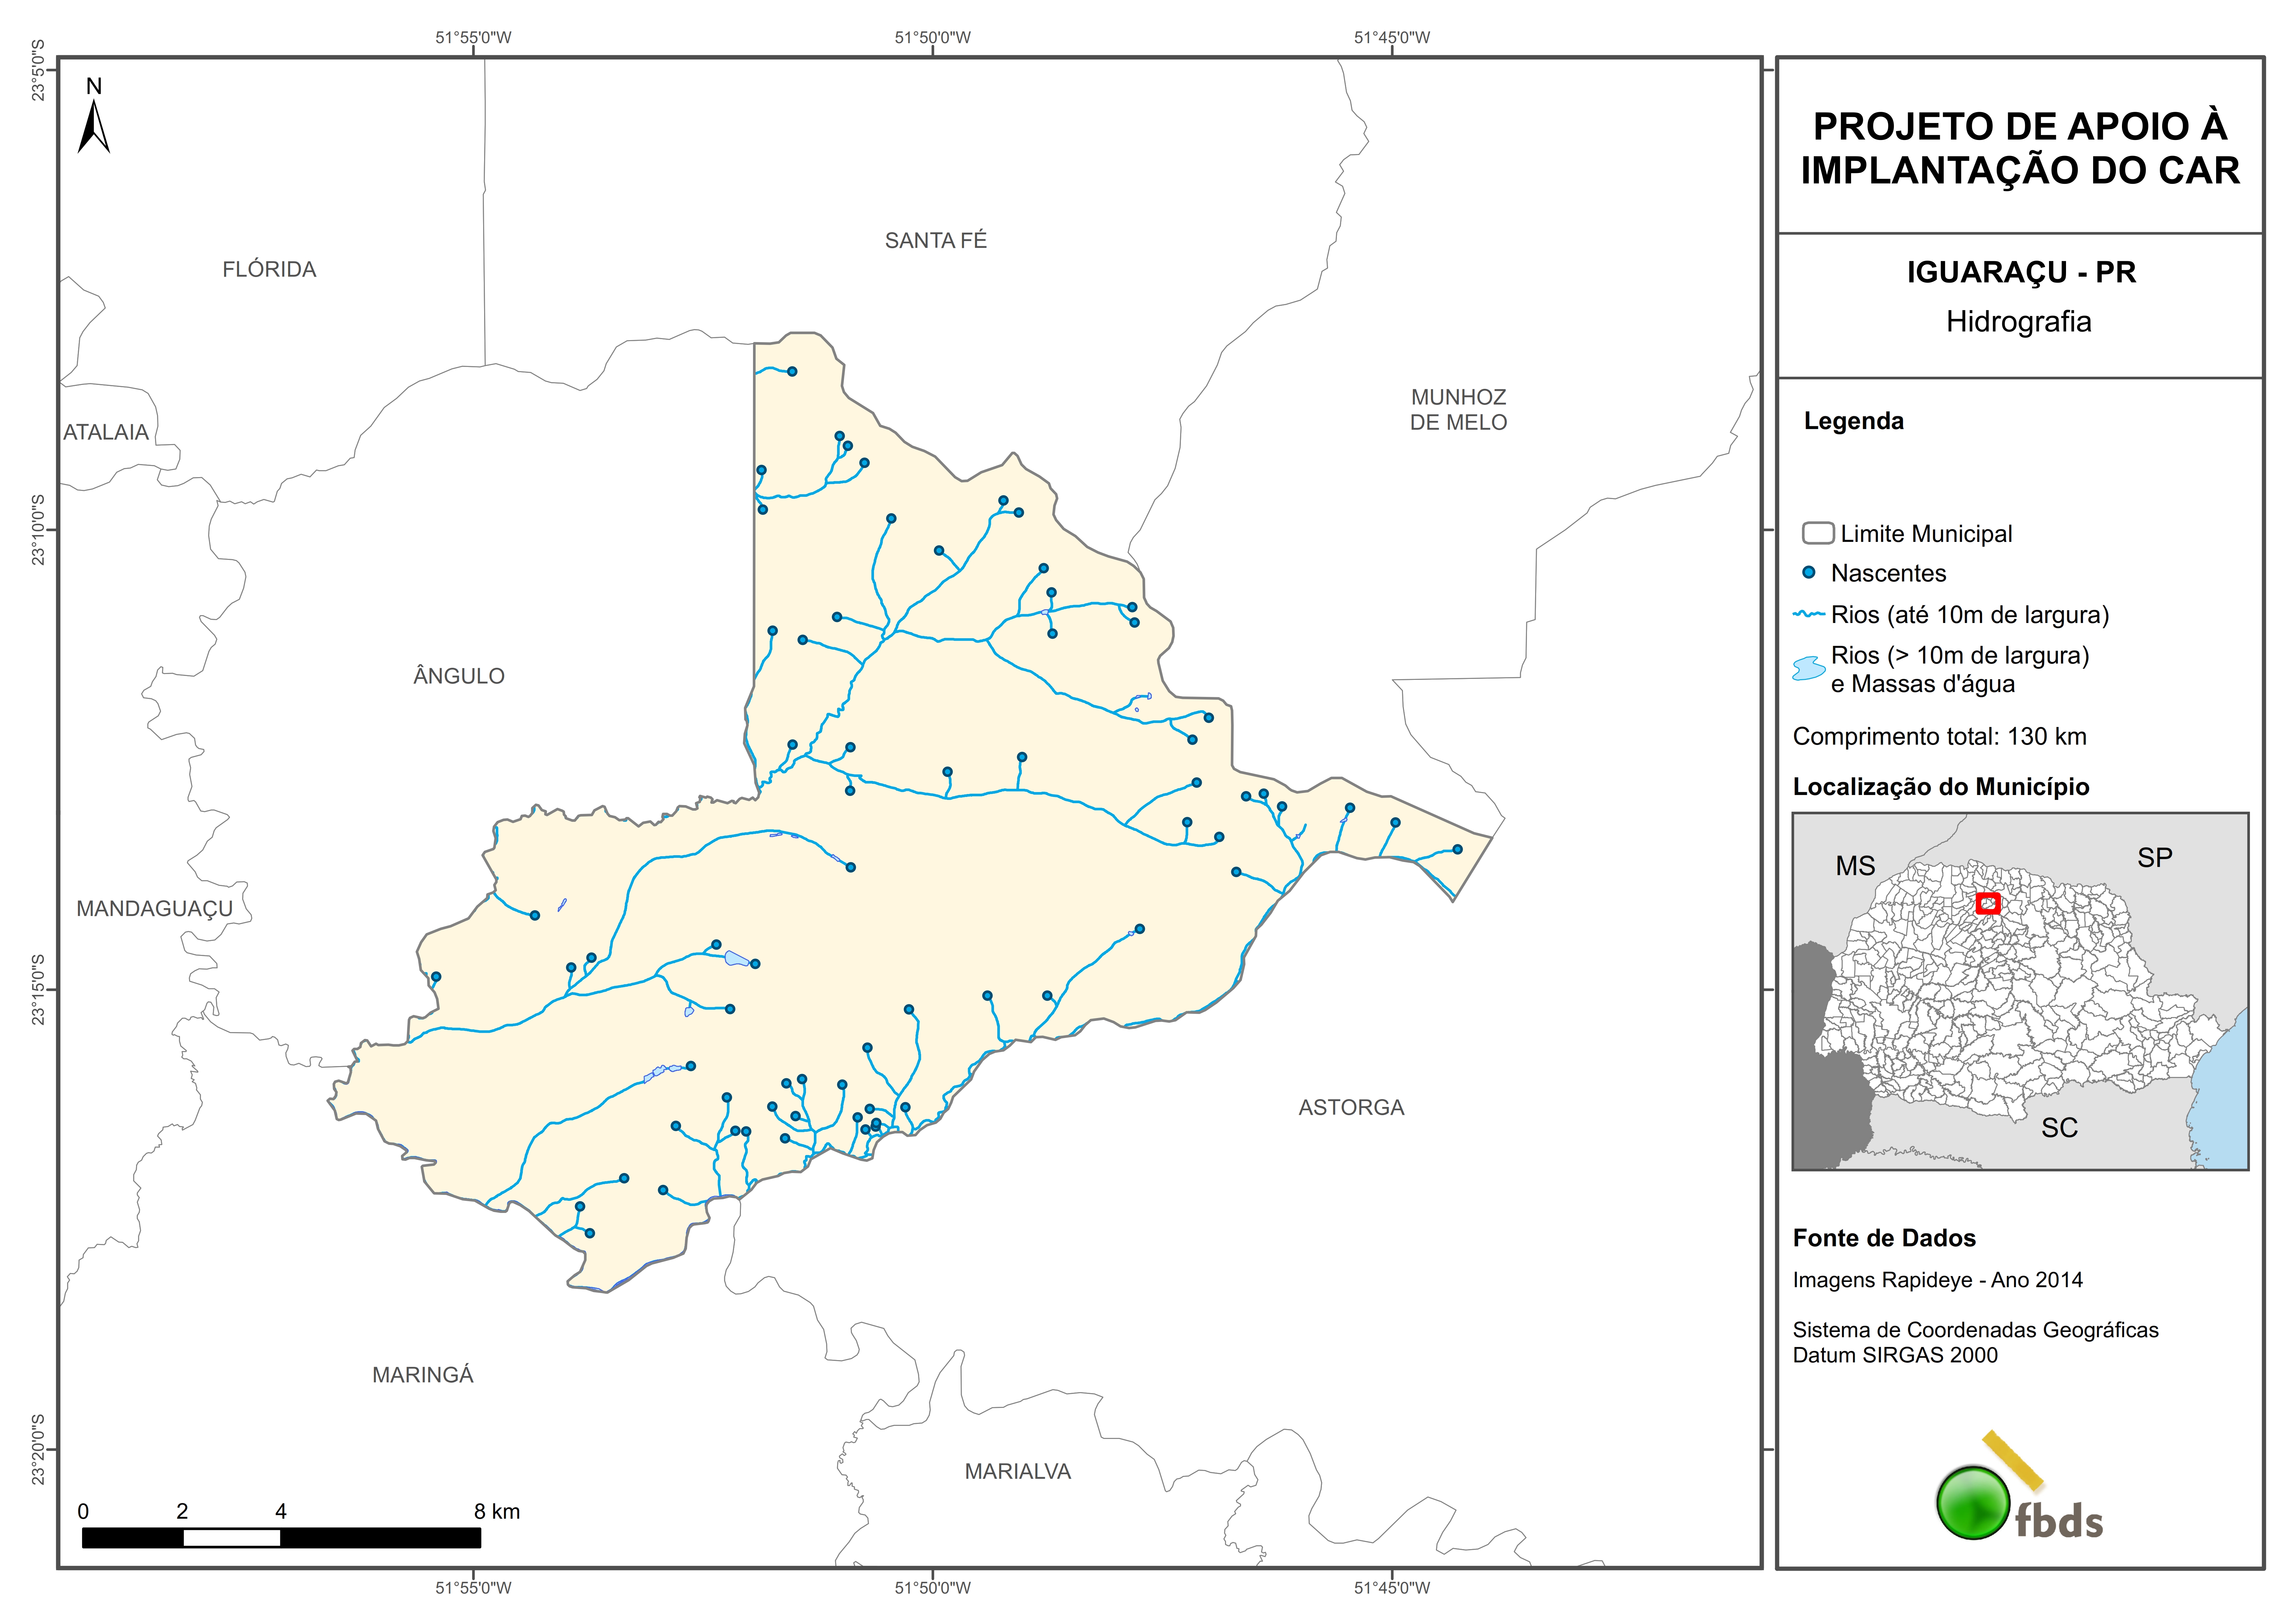
Task: Click the small lake near map center-left
Action: tap(737, 958)
